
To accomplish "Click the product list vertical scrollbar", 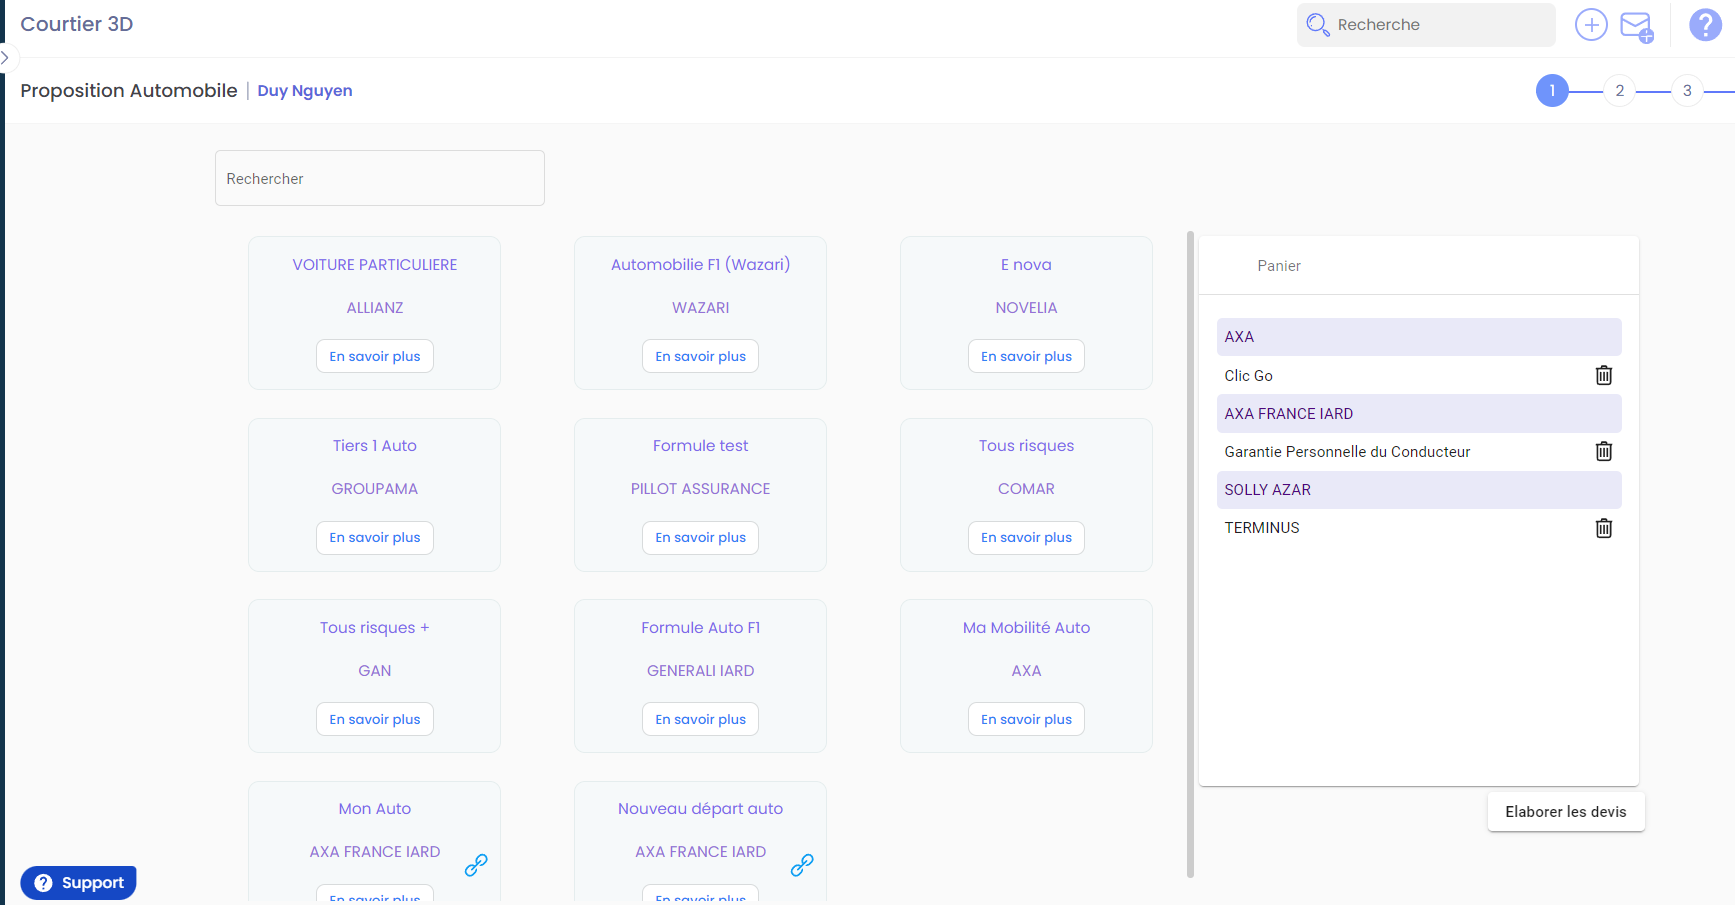I will (1190, 555).
